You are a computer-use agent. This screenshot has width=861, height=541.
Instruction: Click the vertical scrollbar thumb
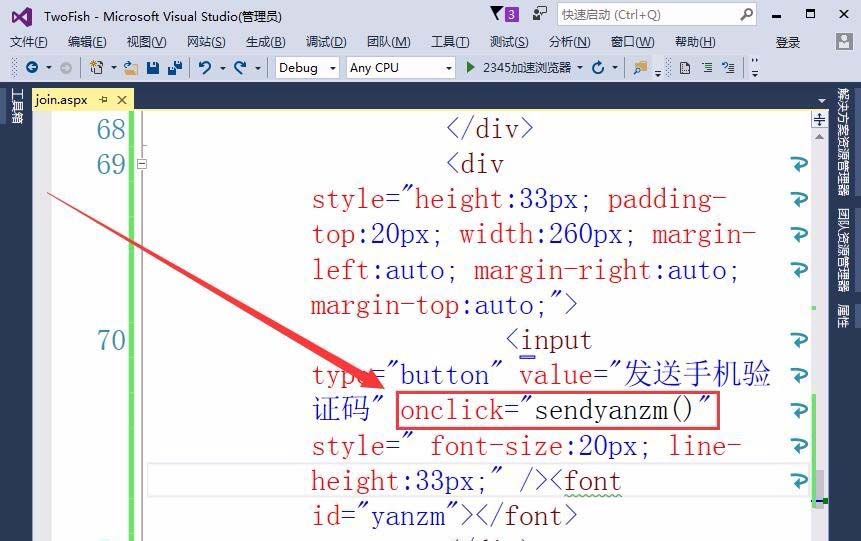pyautogui.click(x=818, y=487)
